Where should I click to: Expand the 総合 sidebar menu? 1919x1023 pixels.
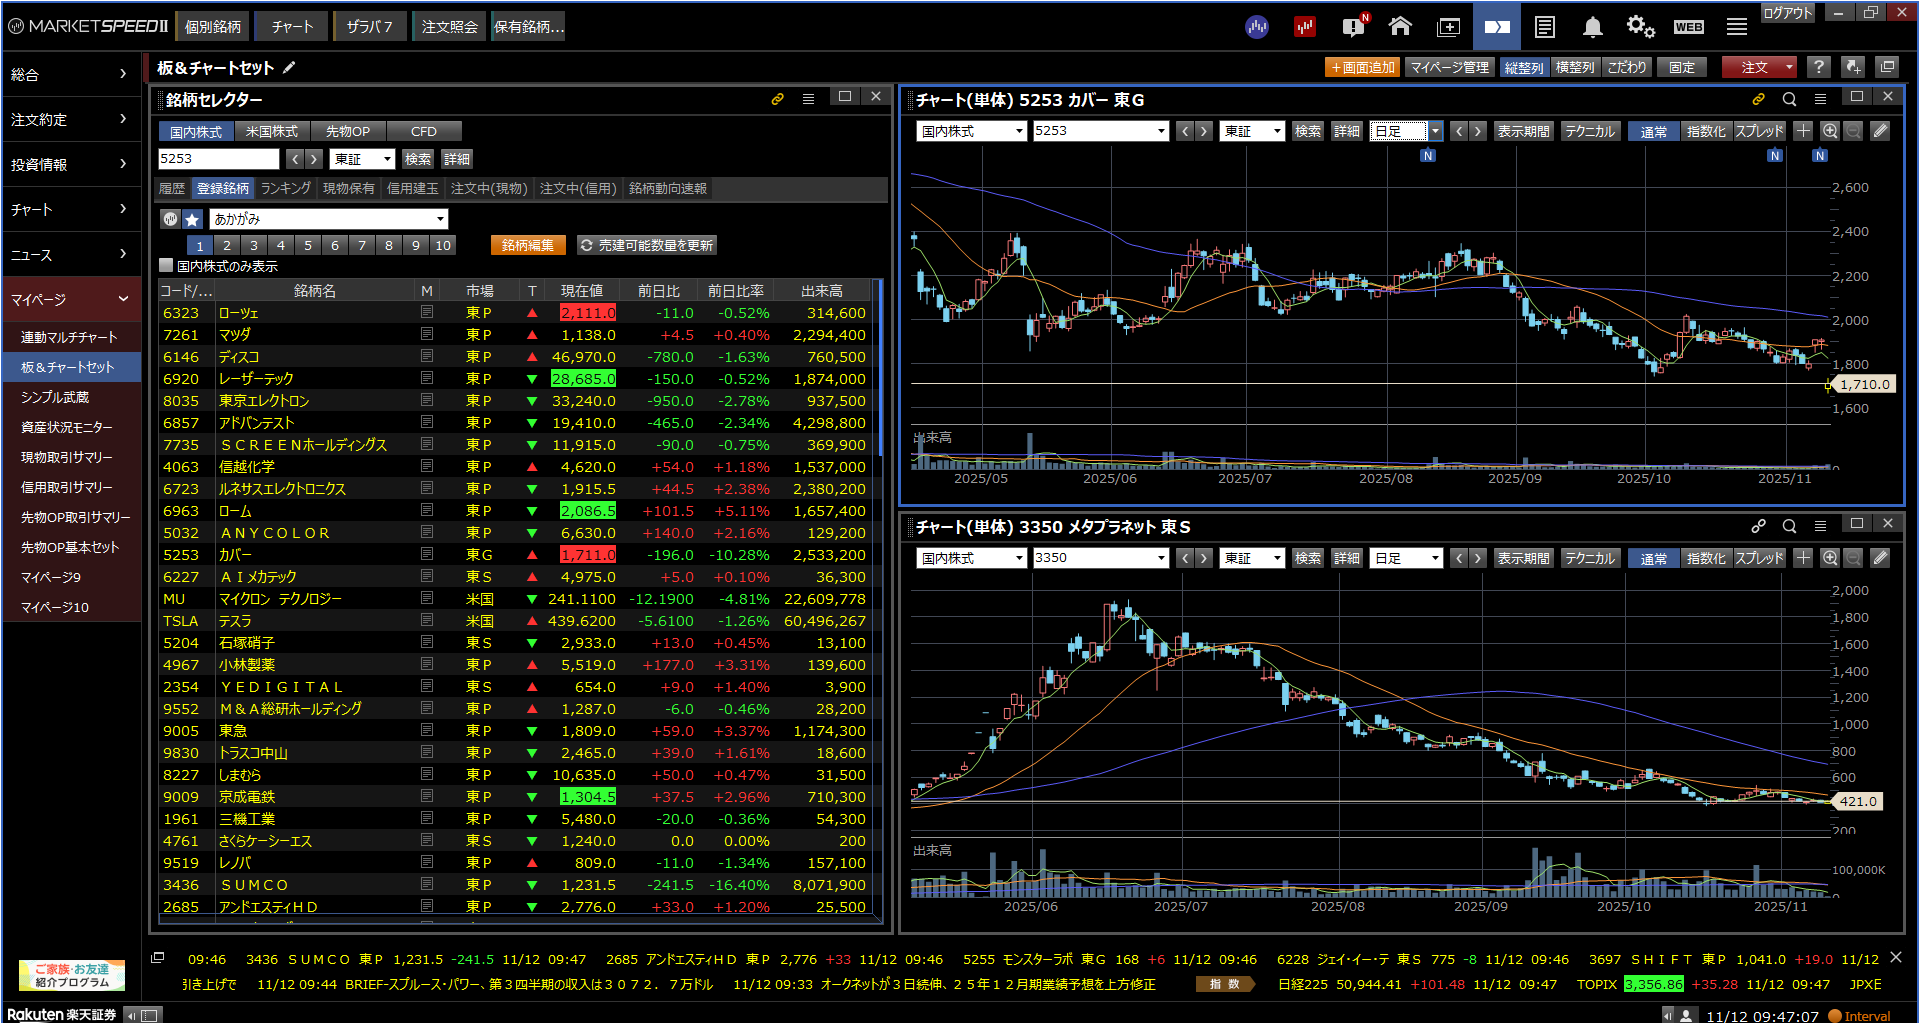tap(70, 74)
